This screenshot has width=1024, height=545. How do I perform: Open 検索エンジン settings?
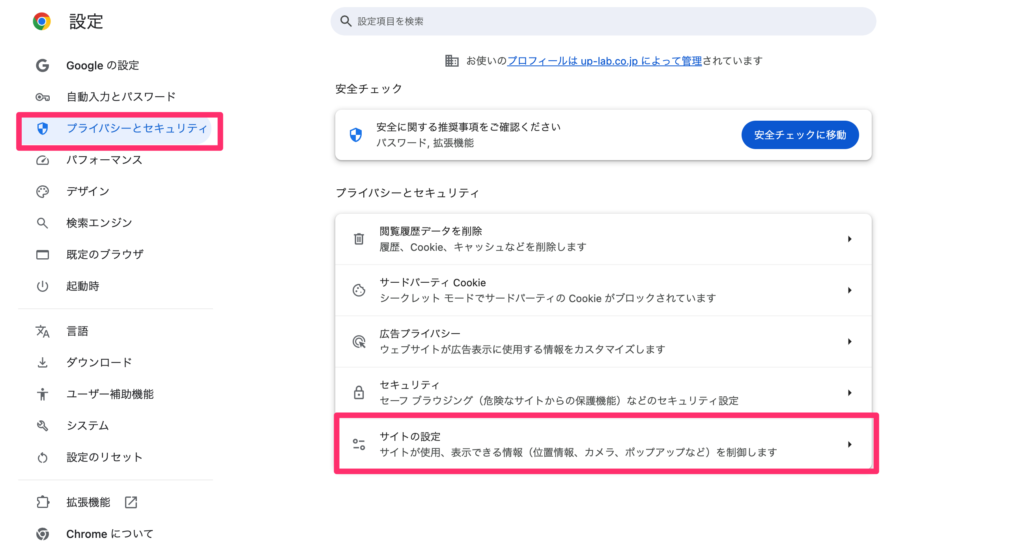99,223
